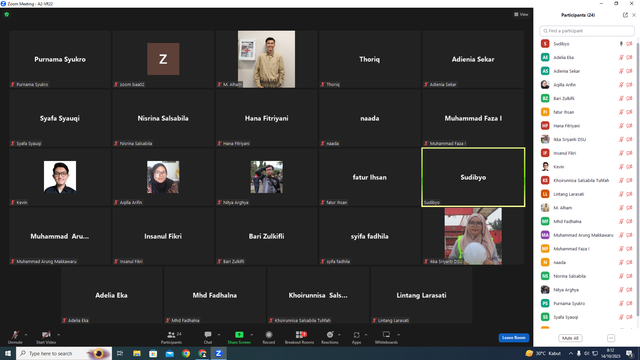Image resolution: width=640 pixels, height=360 pixels.
Task: Open Chrome from the taskbar
Action: (x=186, y=353)
